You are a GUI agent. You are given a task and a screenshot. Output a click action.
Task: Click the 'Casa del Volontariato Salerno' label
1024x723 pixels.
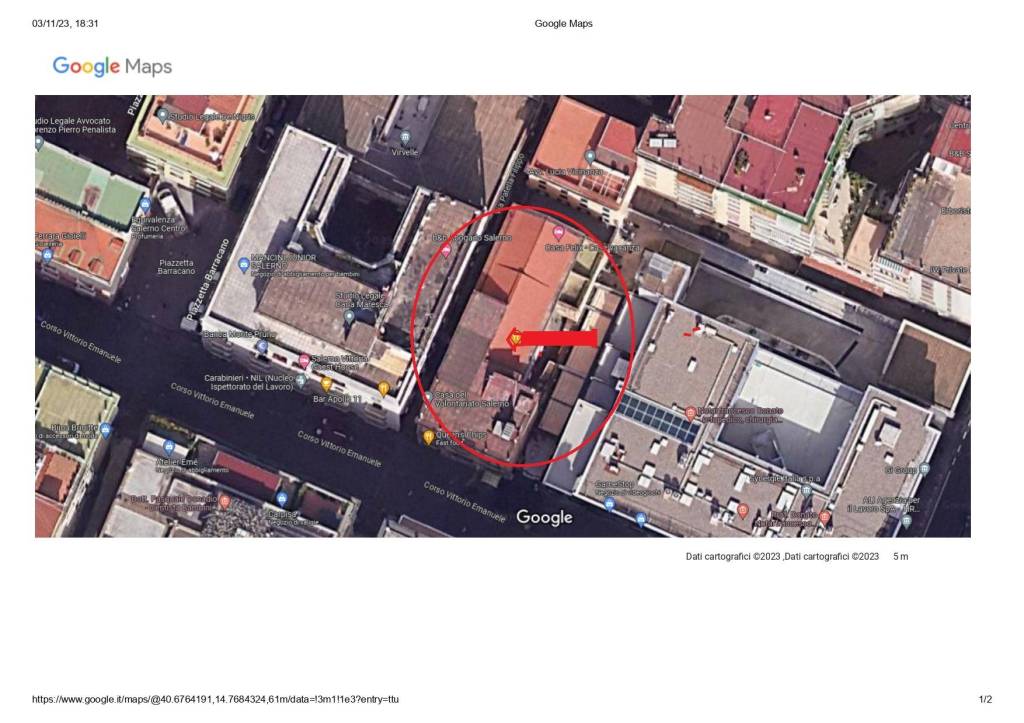[472, 399]
